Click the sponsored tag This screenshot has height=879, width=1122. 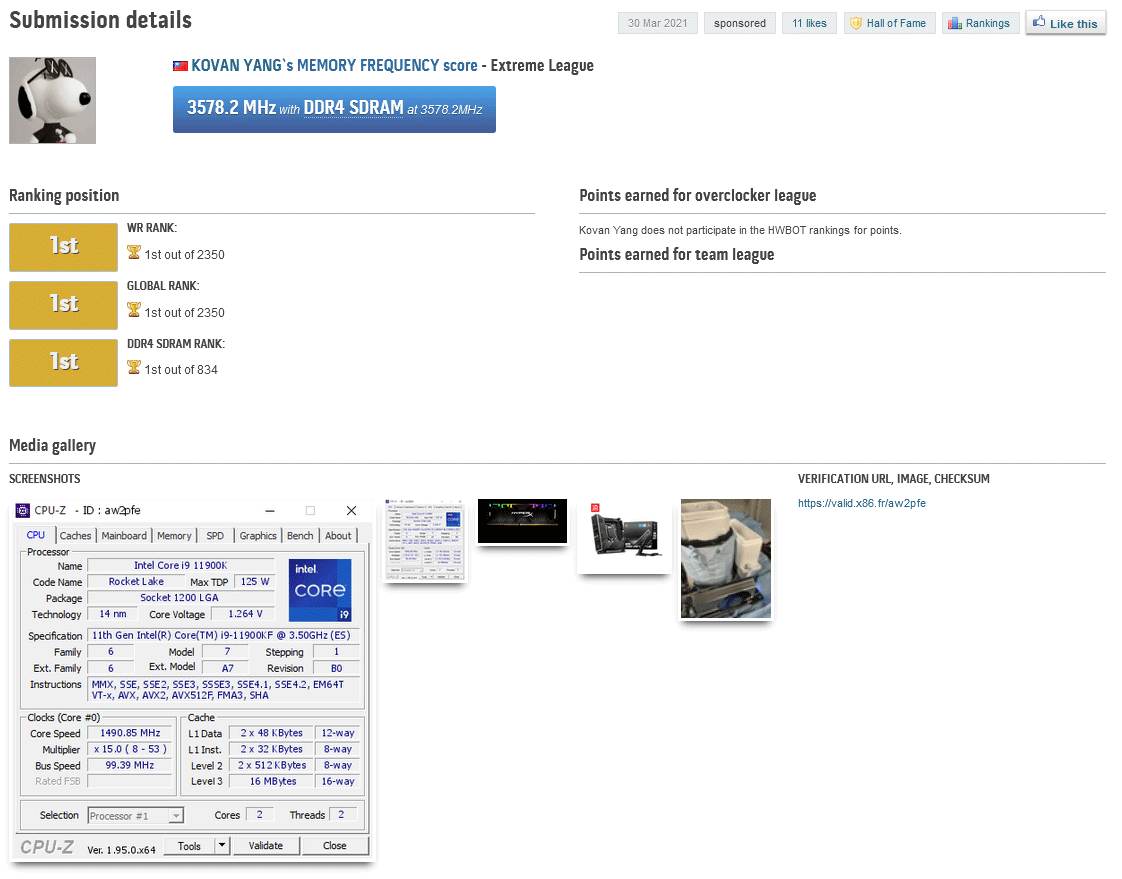click(740, 23)
